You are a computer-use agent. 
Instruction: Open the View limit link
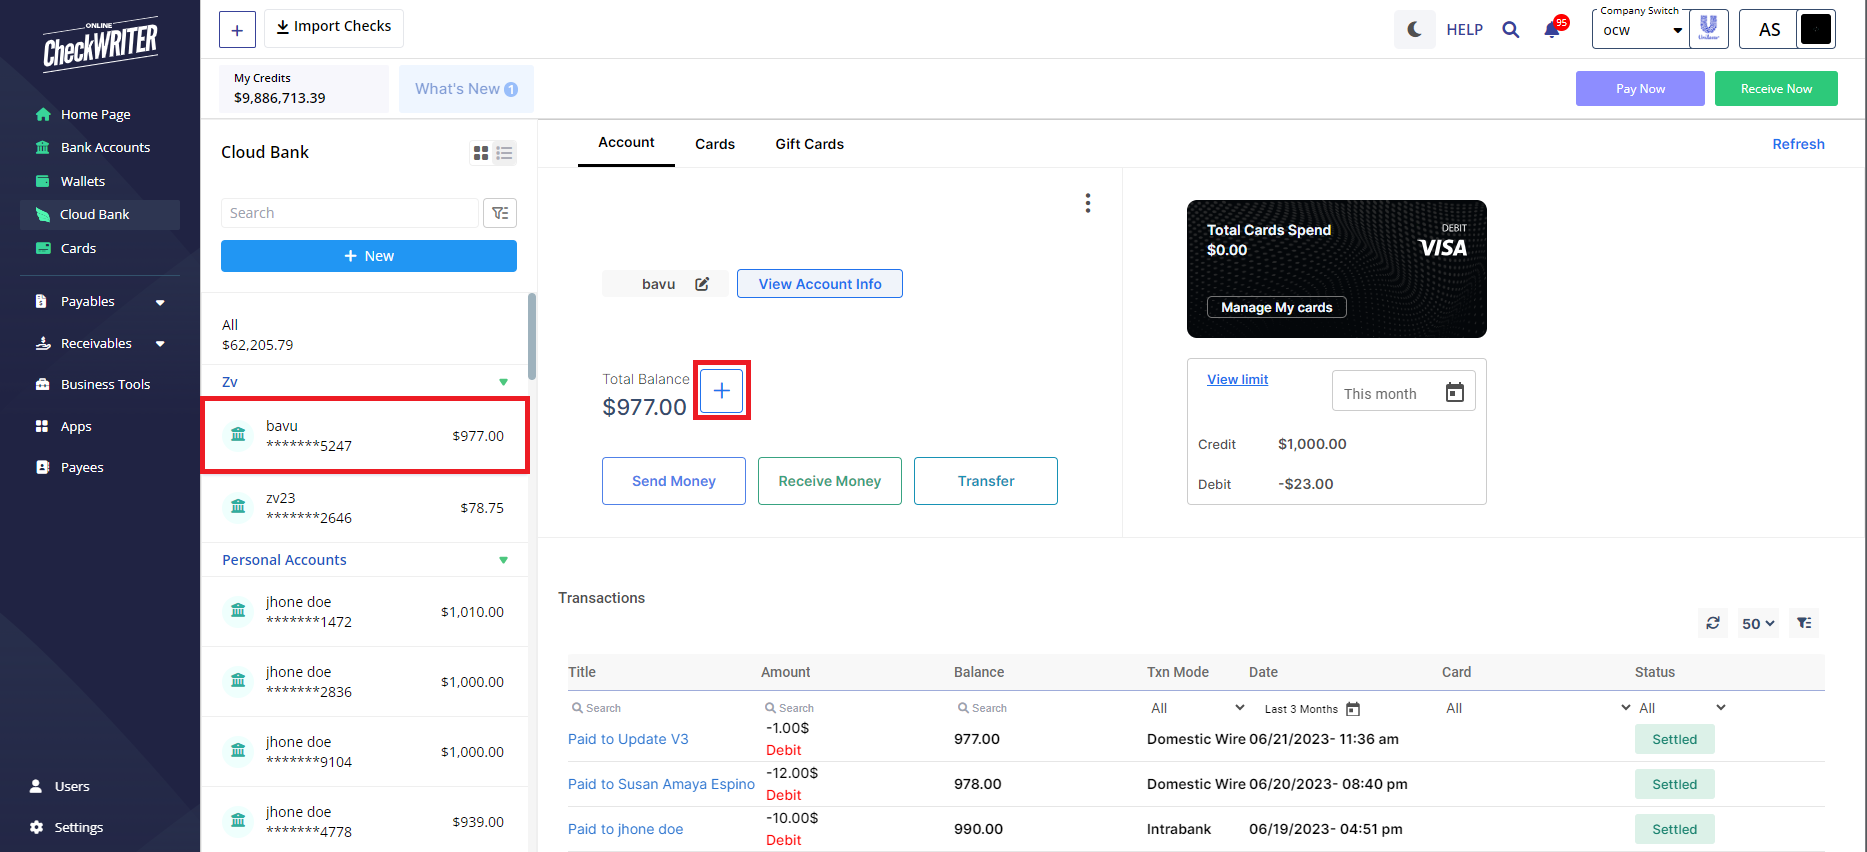1237,379
